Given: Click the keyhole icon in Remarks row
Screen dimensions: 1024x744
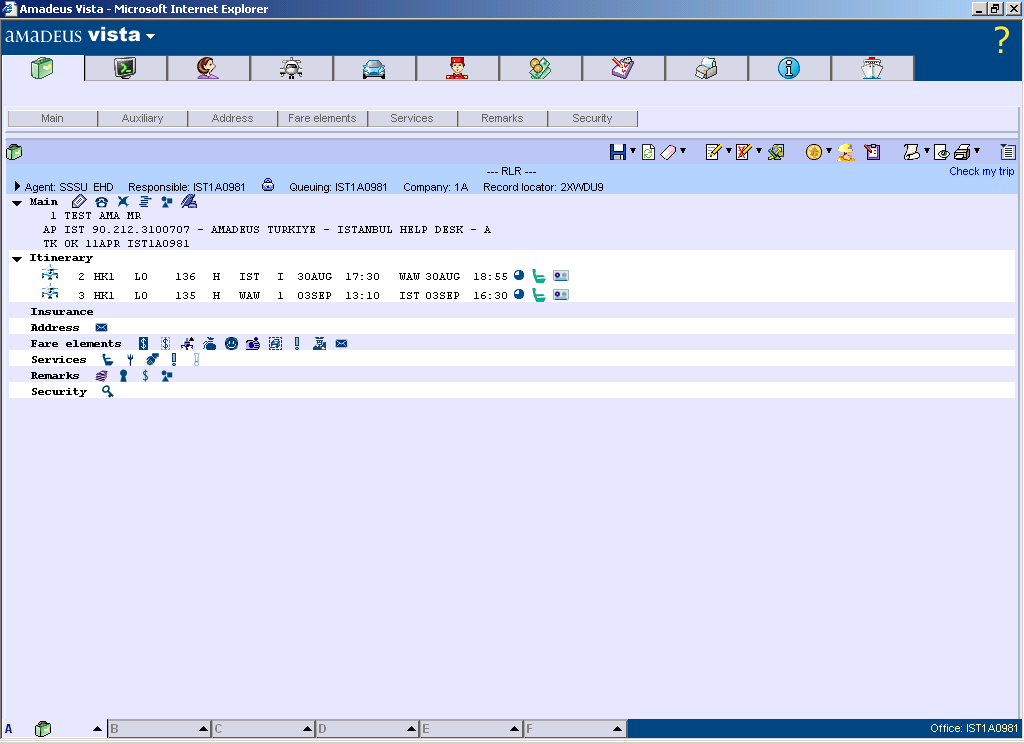Looking at the screenshot, I should pos(123,376).
